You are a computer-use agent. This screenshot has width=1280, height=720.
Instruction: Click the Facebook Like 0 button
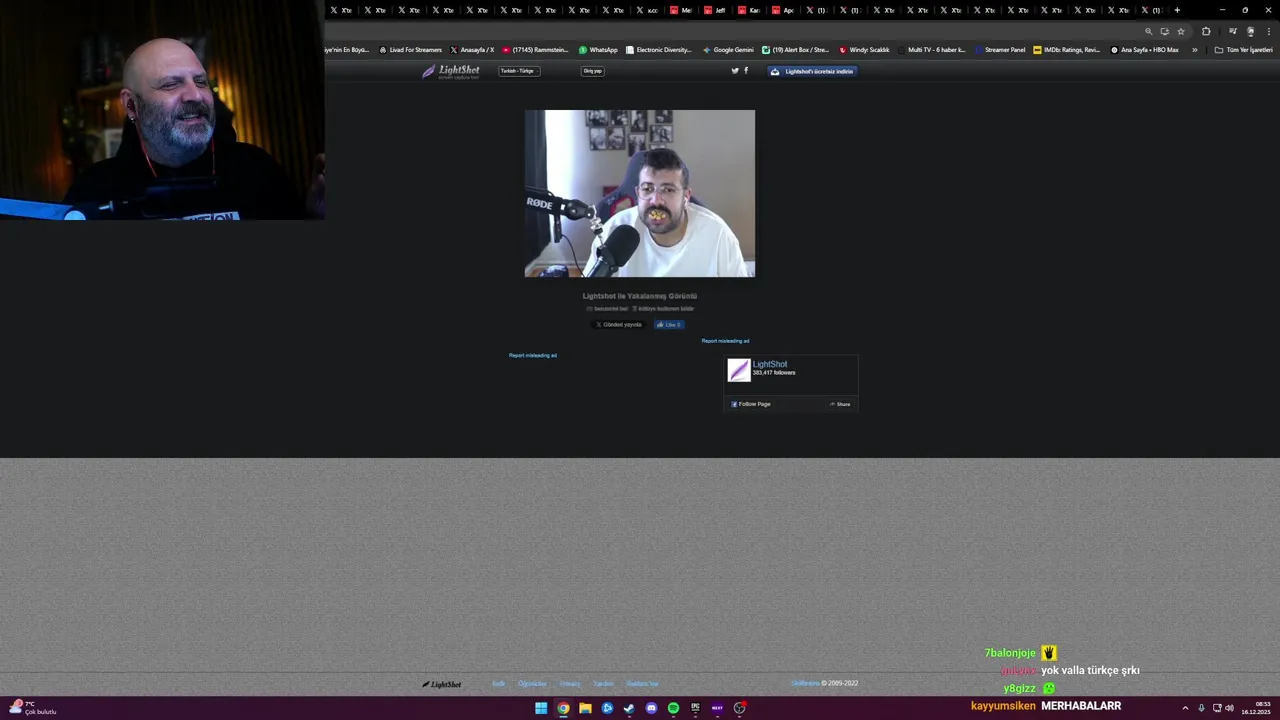pos(669,325)
